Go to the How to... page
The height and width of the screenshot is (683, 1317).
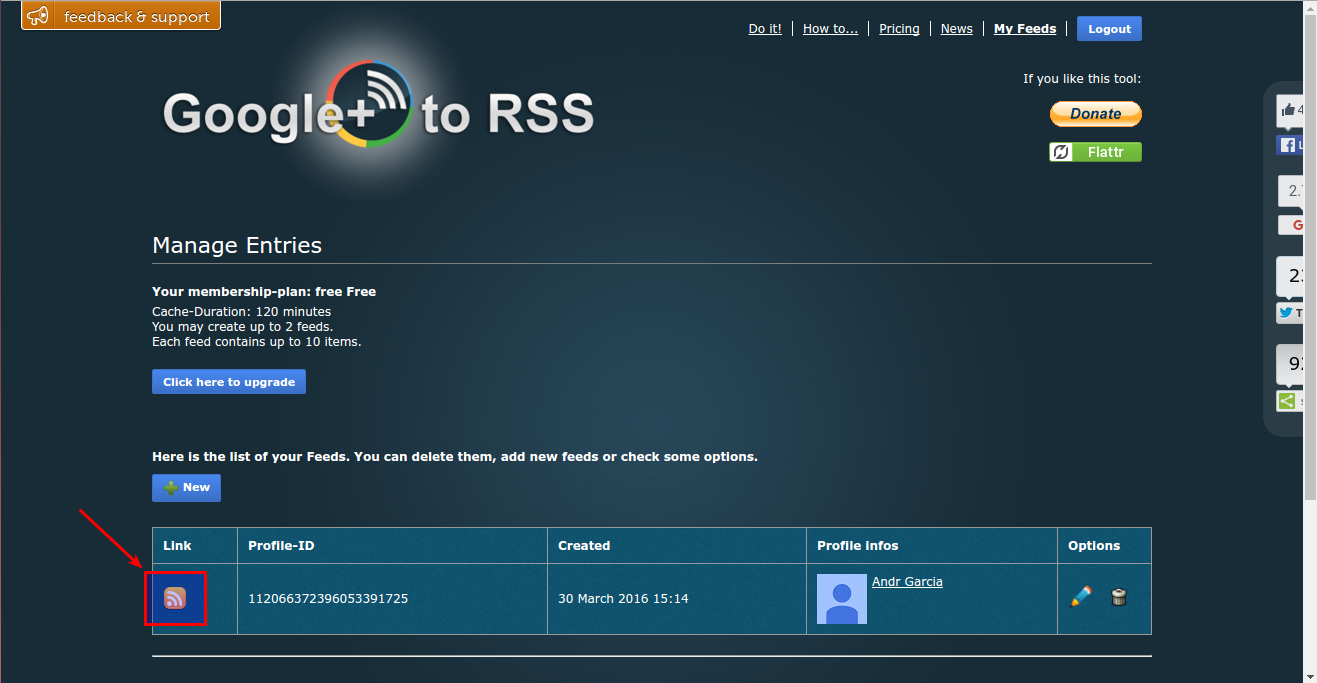click(830, 28)
